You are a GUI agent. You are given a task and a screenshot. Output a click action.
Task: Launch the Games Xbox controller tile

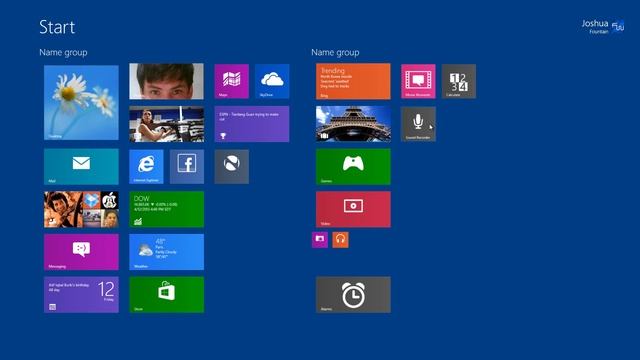click(353, 167)
